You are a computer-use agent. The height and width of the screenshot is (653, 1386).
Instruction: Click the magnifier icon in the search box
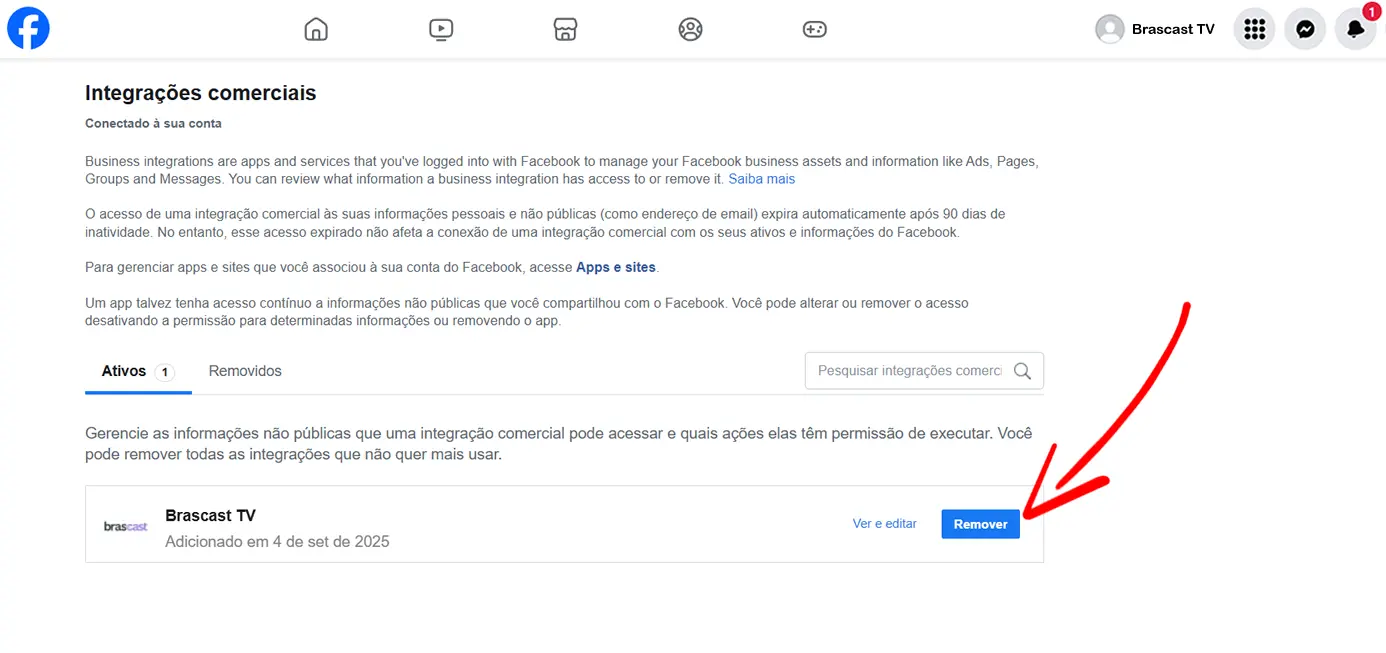pos(1022,371)
